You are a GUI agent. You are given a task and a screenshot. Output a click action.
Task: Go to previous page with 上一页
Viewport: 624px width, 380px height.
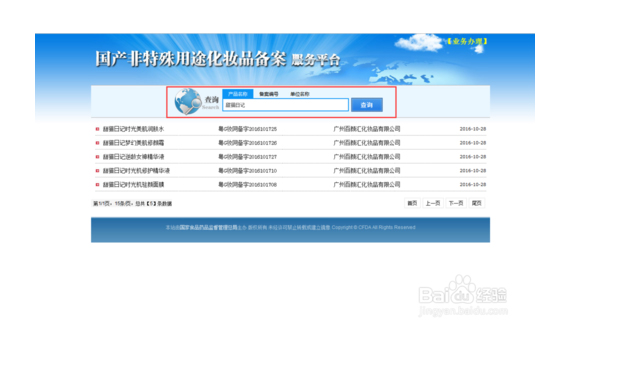click(x=433, y=203)
